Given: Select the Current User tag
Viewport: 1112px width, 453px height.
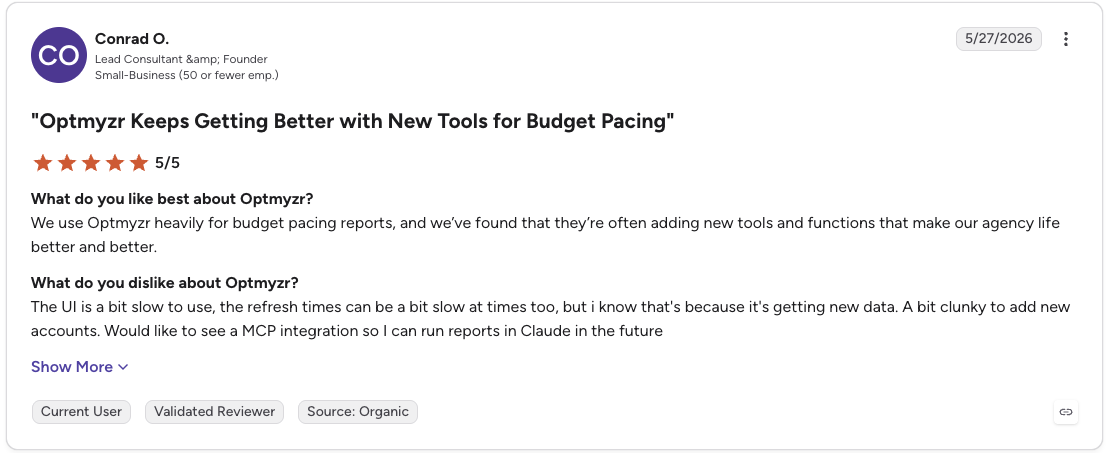Looking at the screenshot, I should click(81, 412).
